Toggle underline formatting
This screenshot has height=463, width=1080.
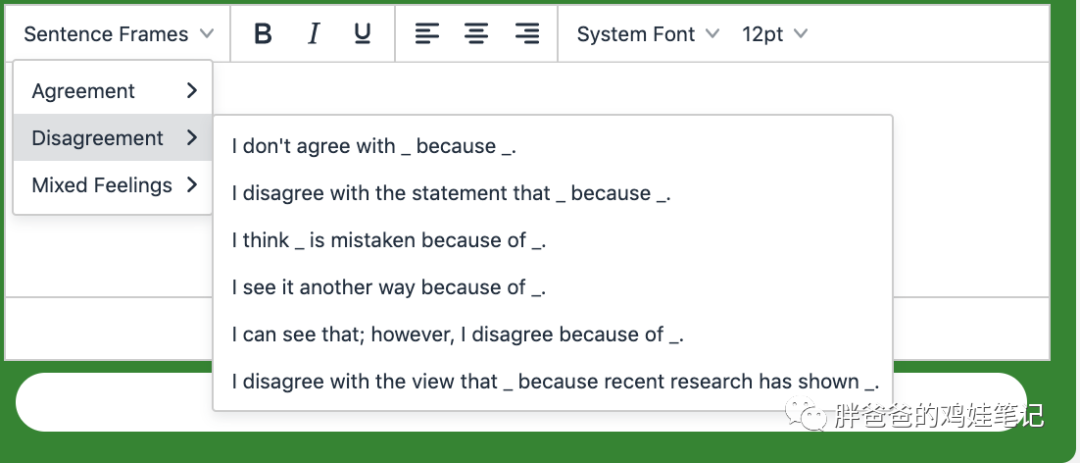tap(362, 34)
